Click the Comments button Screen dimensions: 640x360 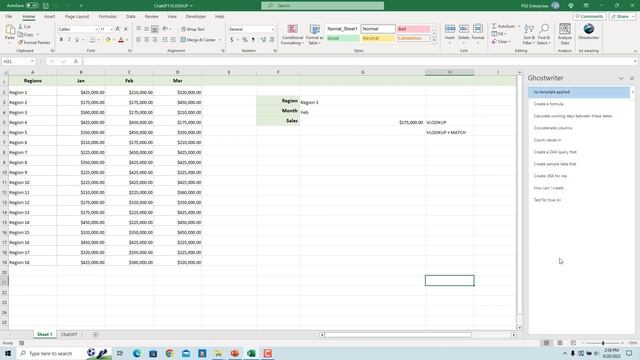click(x=589, y=17)
